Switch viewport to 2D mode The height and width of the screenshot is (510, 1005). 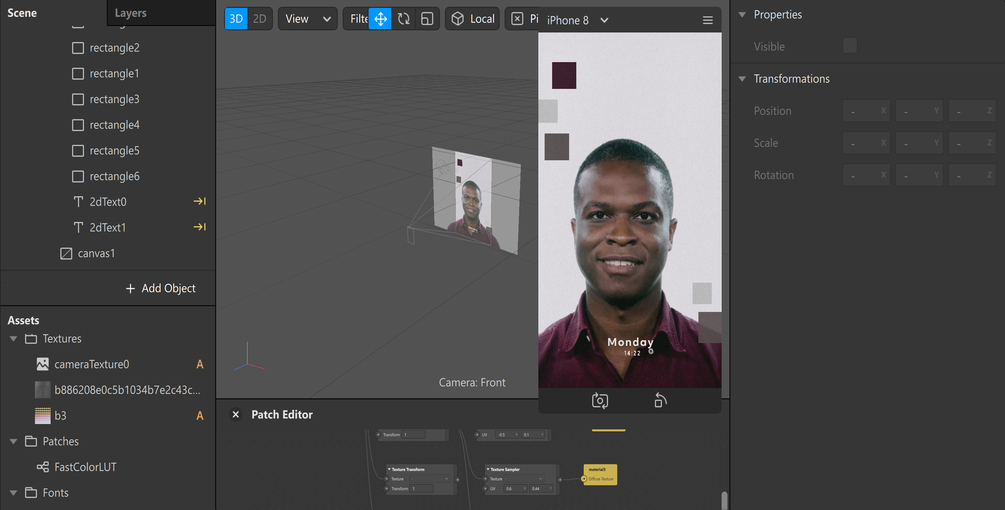(x=260, y=19)
